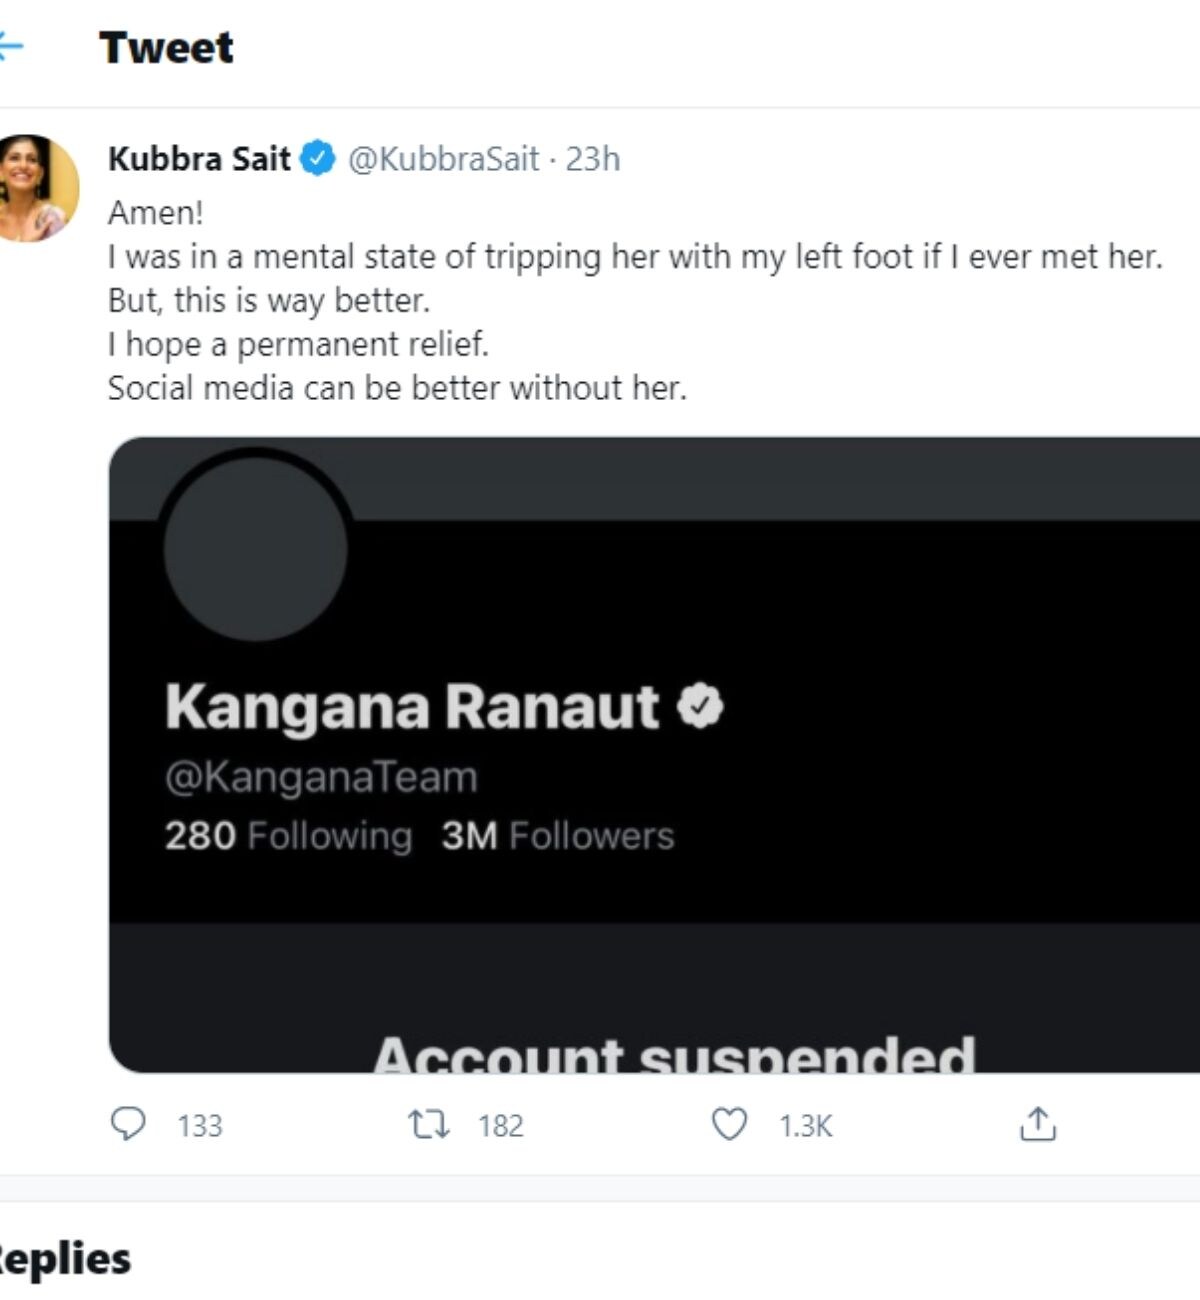Click Kubbra Sait's blue verified badge
This screenshot has height=1300, width=1200.
coord(318,158)
